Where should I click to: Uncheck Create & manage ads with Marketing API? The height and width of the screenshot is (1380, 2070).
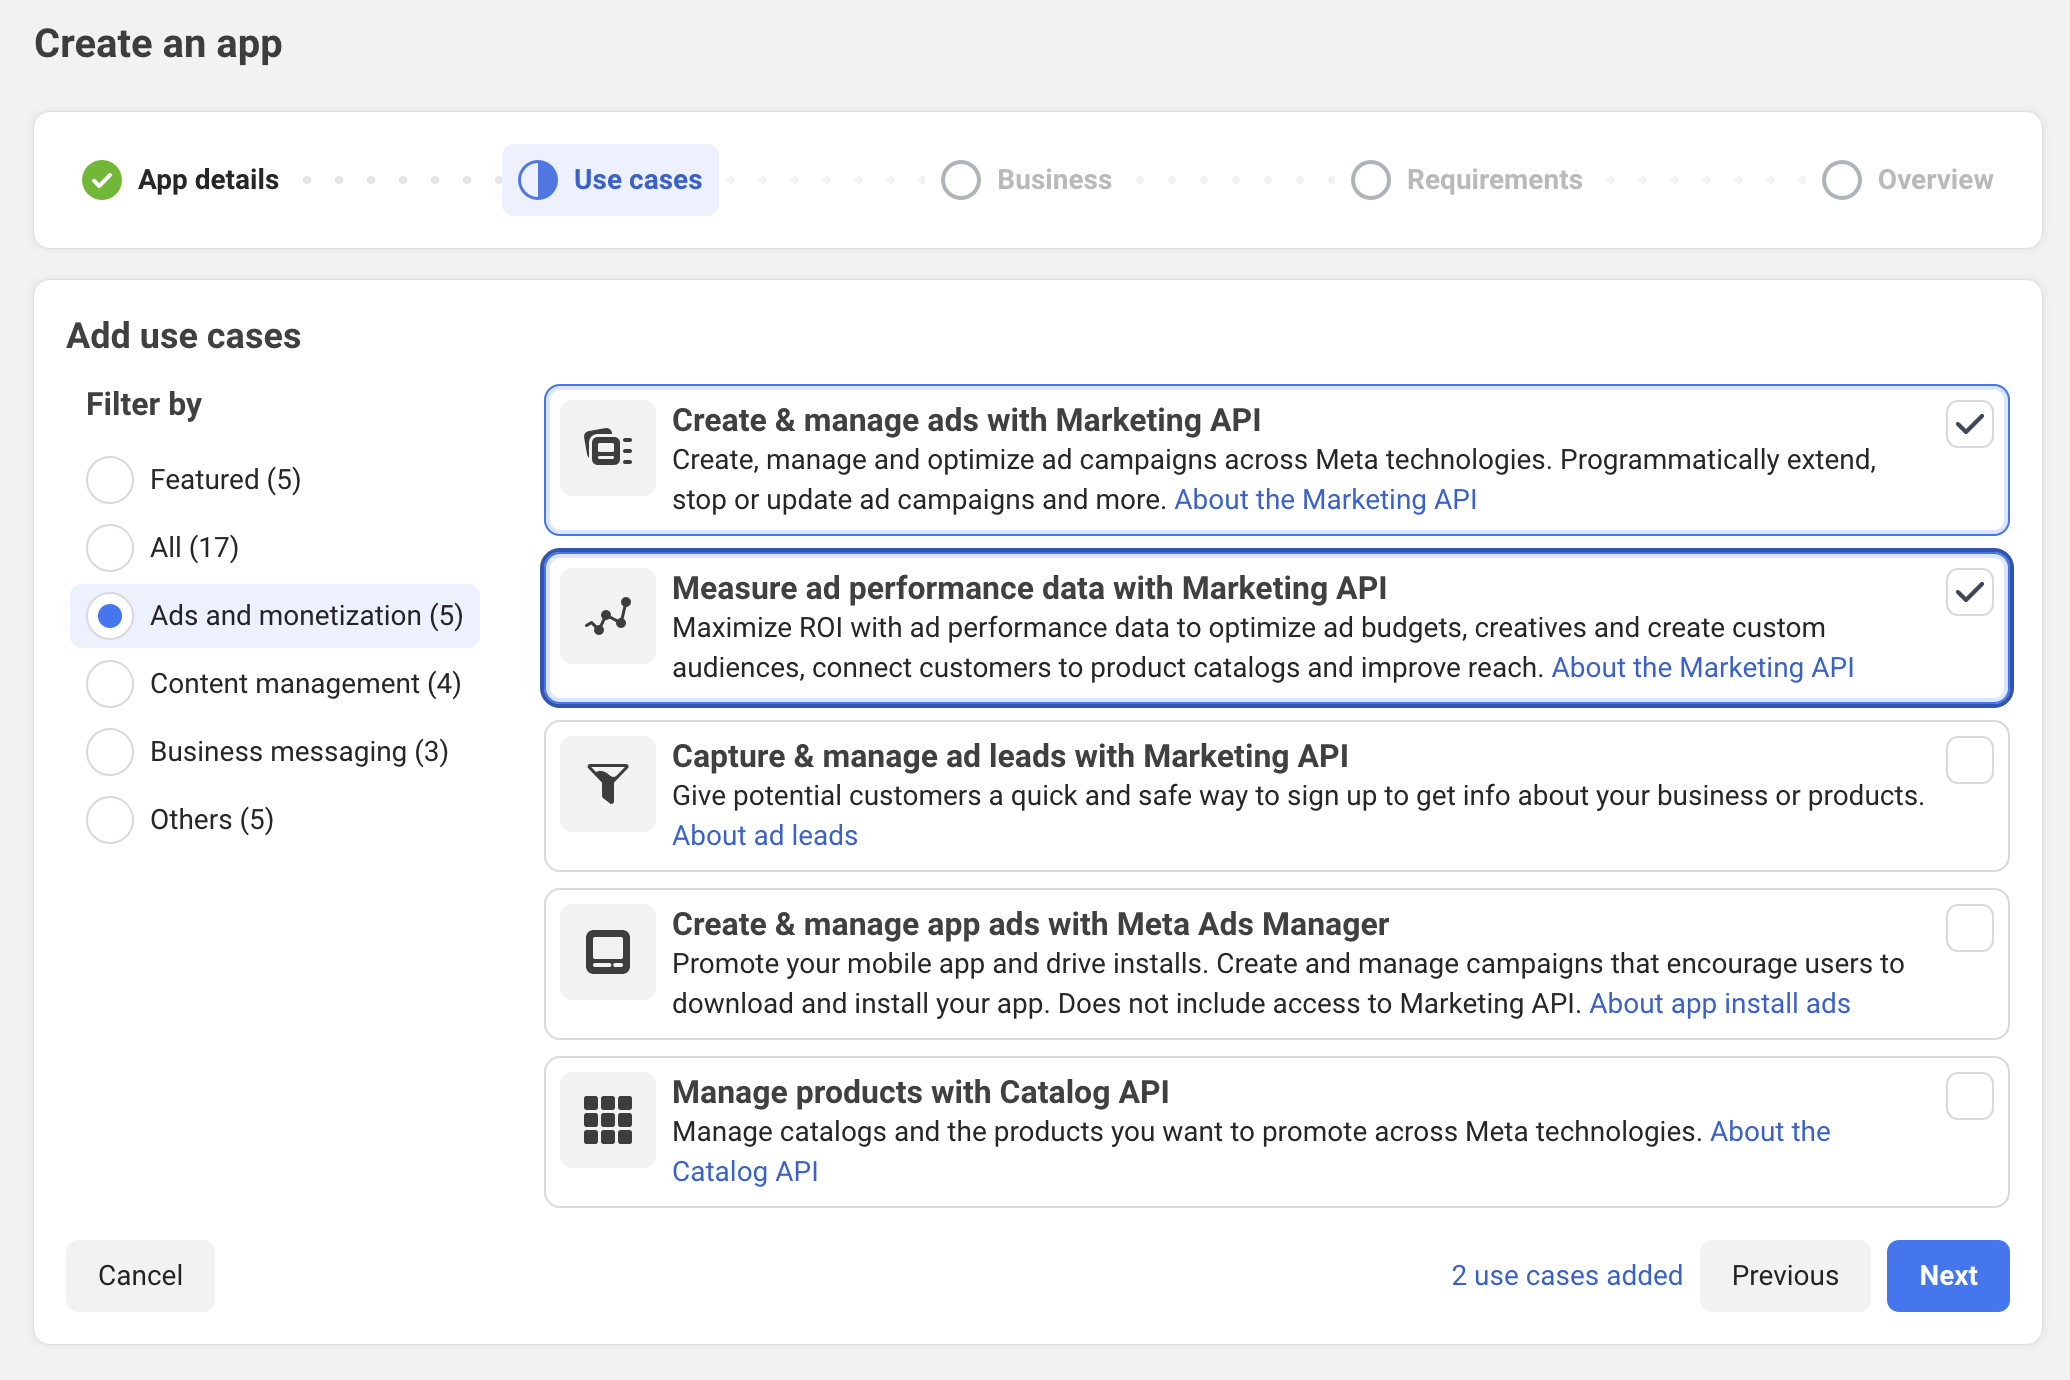click(1969, 424)
